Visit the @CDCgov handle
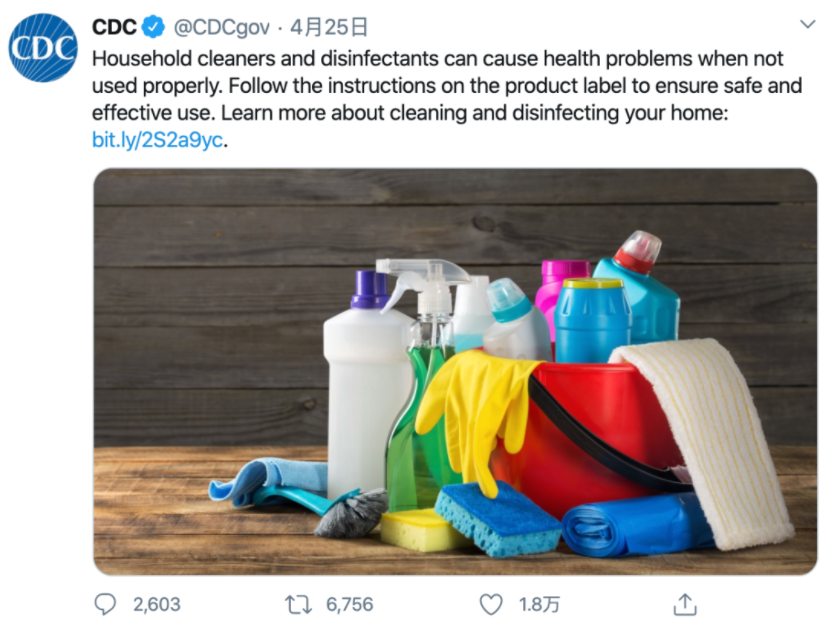836x638 pixels. point(222,27)
